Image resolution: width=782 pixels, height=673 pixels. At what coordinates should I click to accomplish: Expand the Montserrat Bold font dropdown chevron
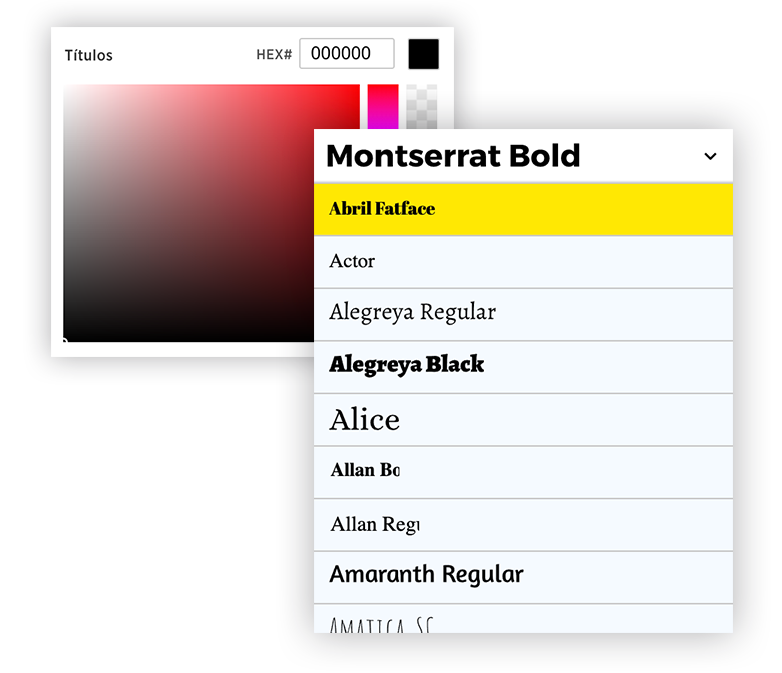710,156
